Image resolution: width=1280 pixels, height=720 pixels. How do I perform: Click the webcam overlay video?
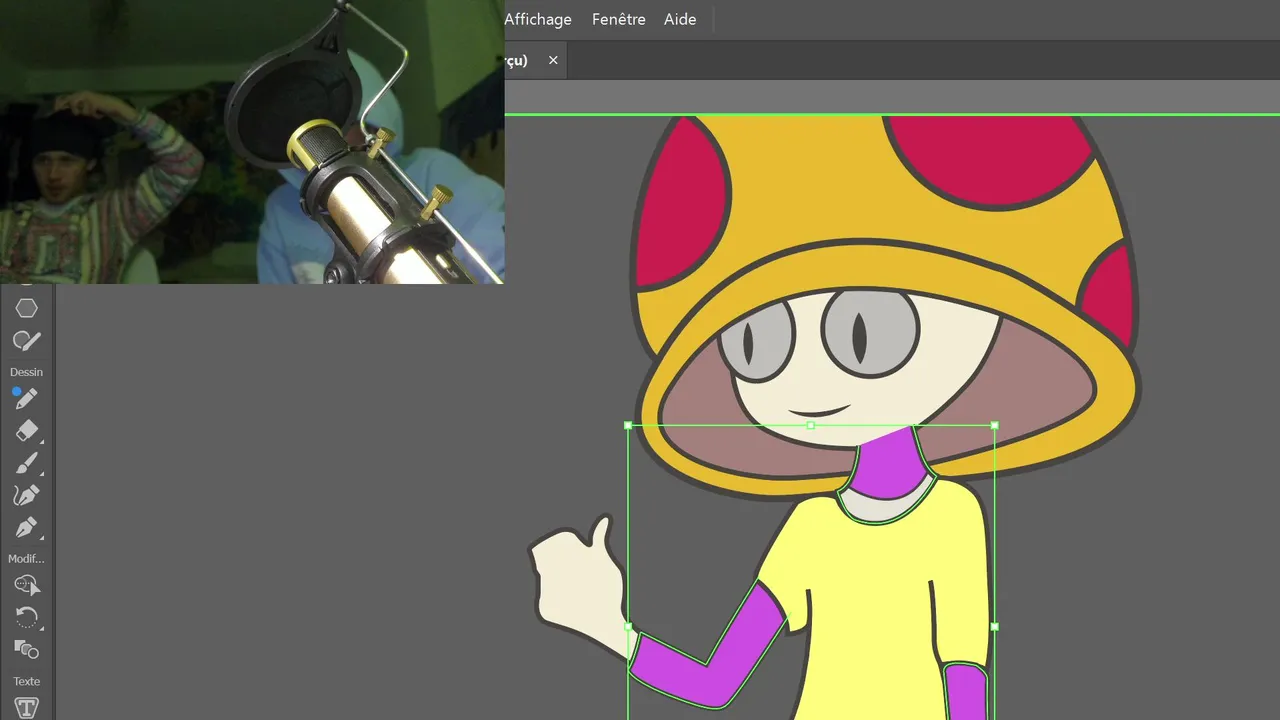(x=252, y=142)
